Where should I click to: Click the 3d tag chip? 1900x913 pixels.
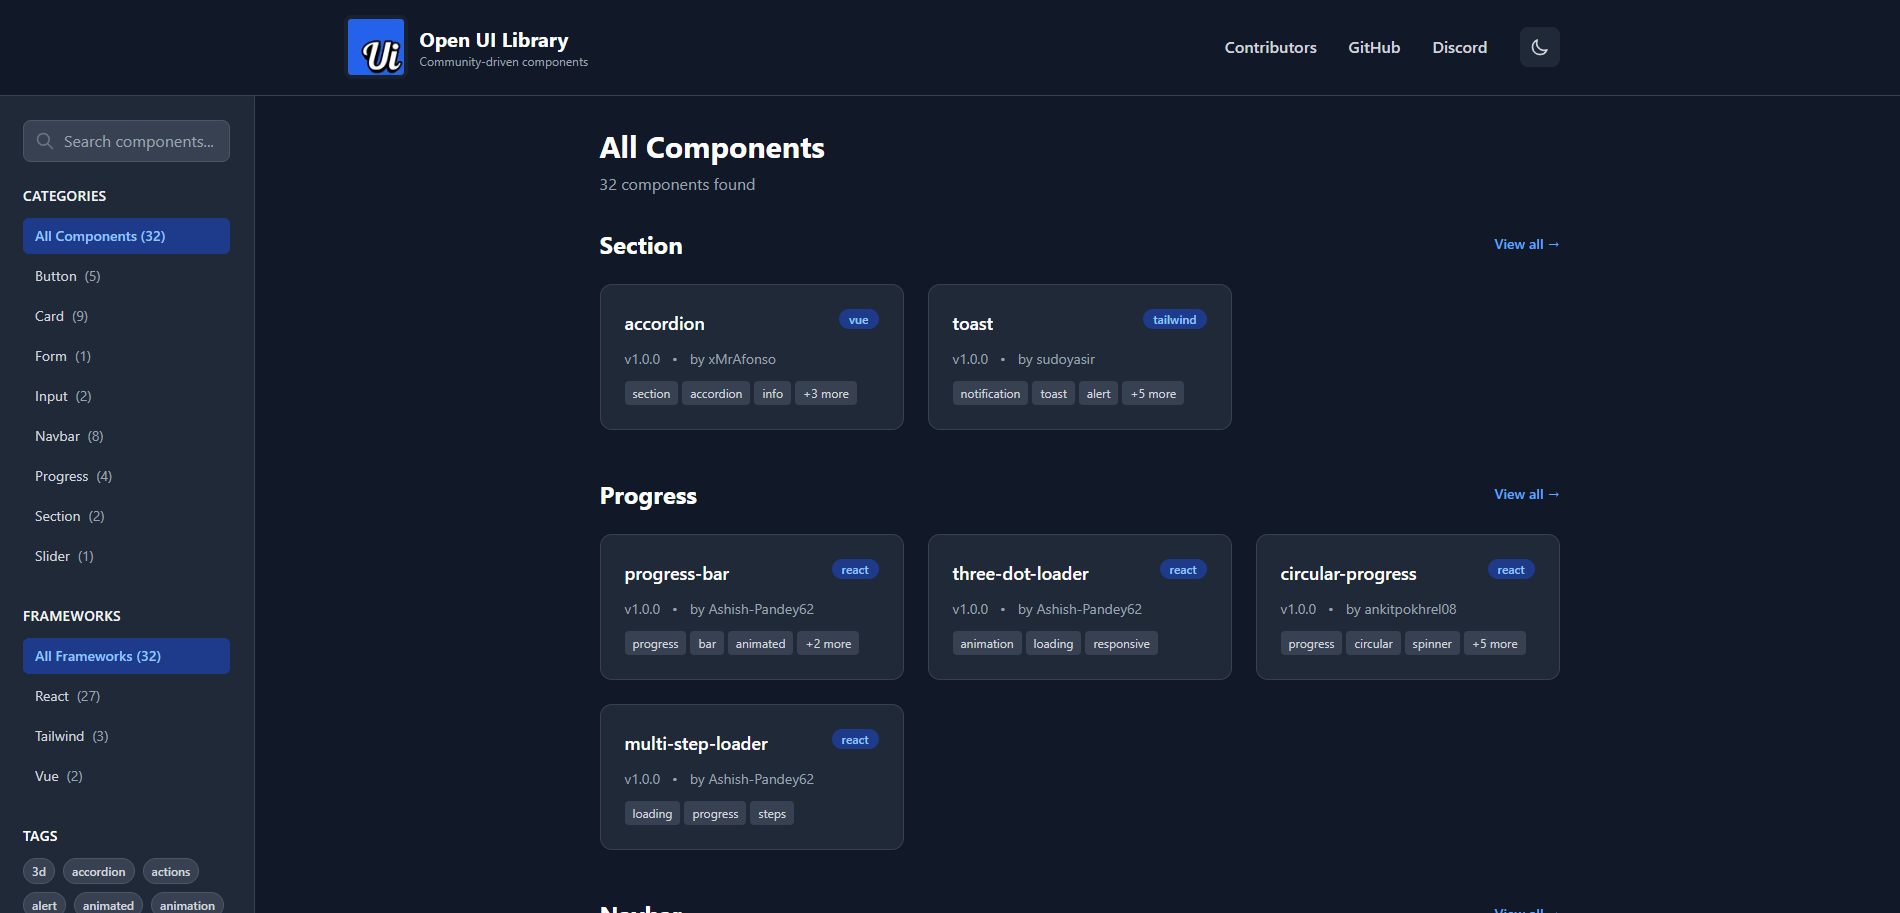39,872
